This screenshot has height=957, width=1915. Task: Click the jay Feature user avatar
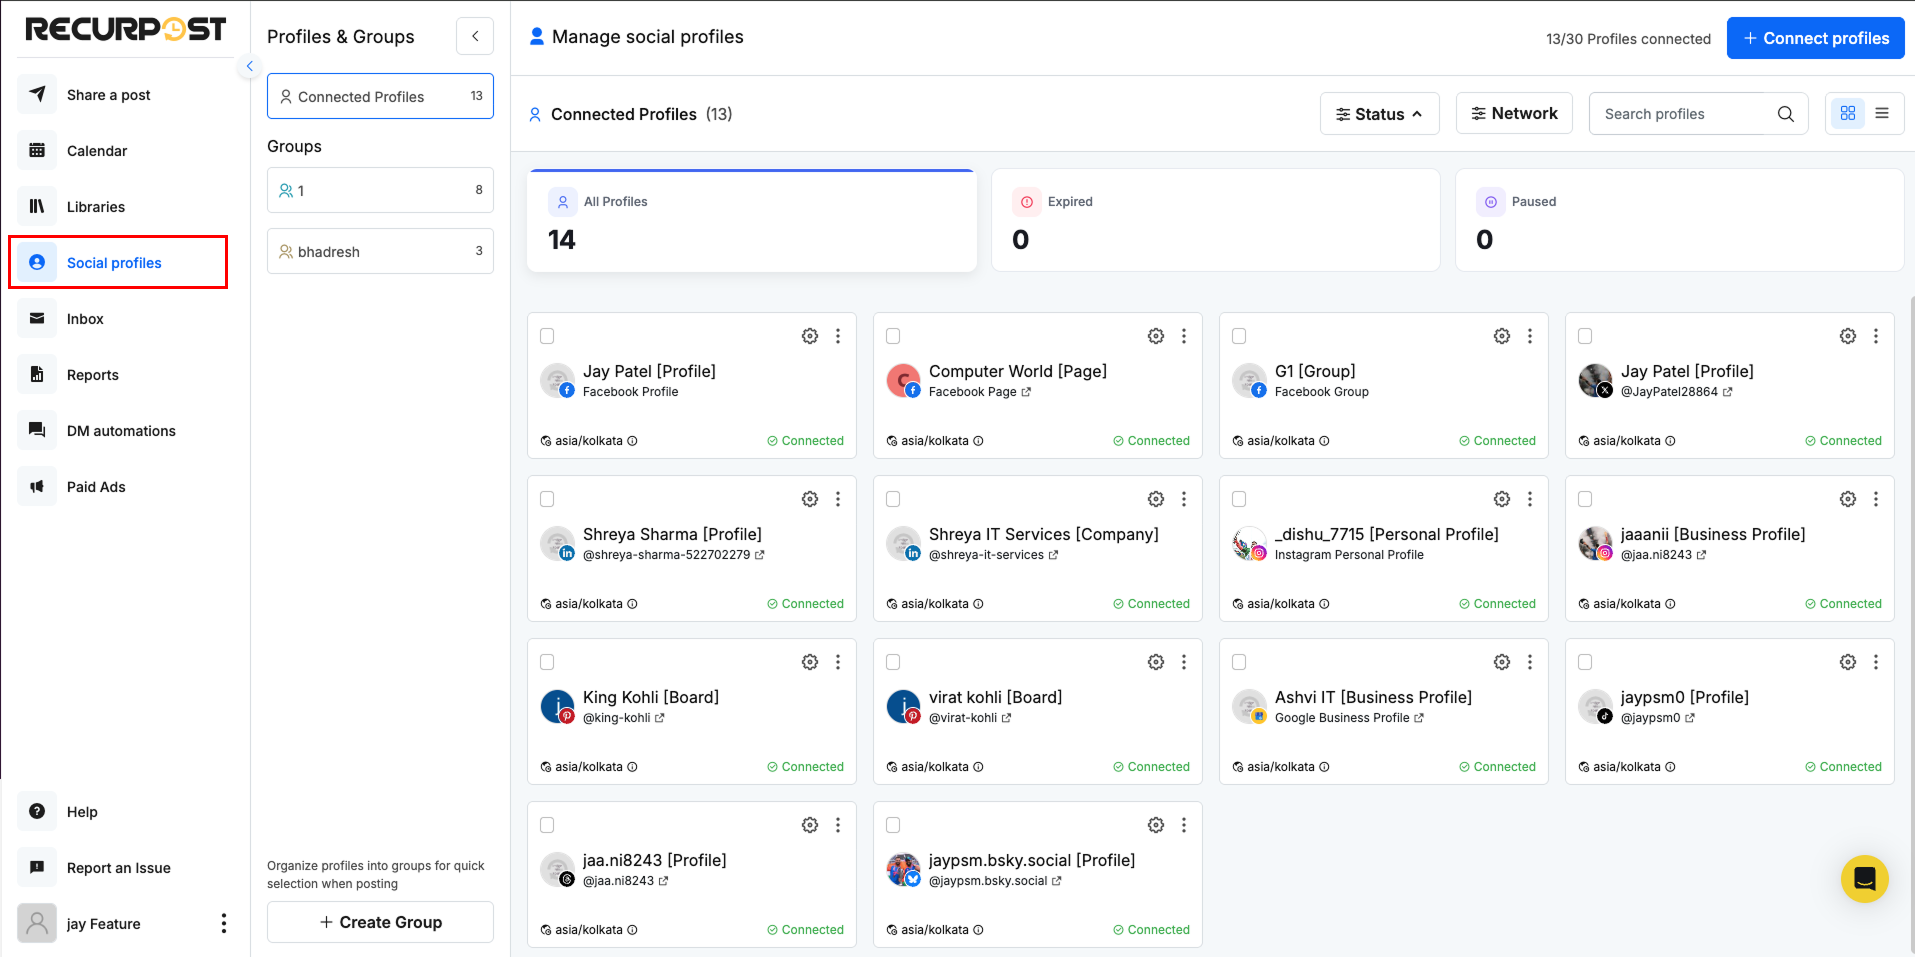(x=37, y=923)
